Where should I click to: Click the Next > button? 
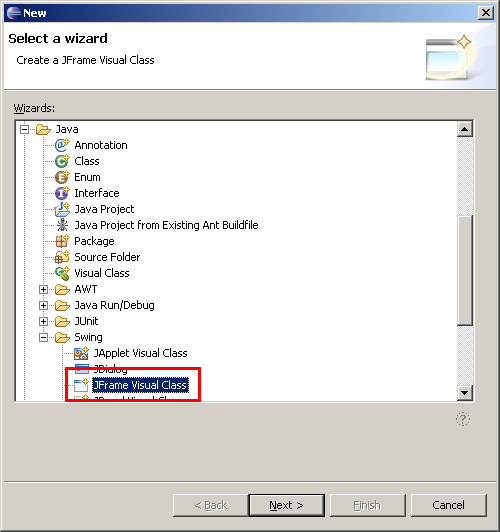[x=287, y=505]
